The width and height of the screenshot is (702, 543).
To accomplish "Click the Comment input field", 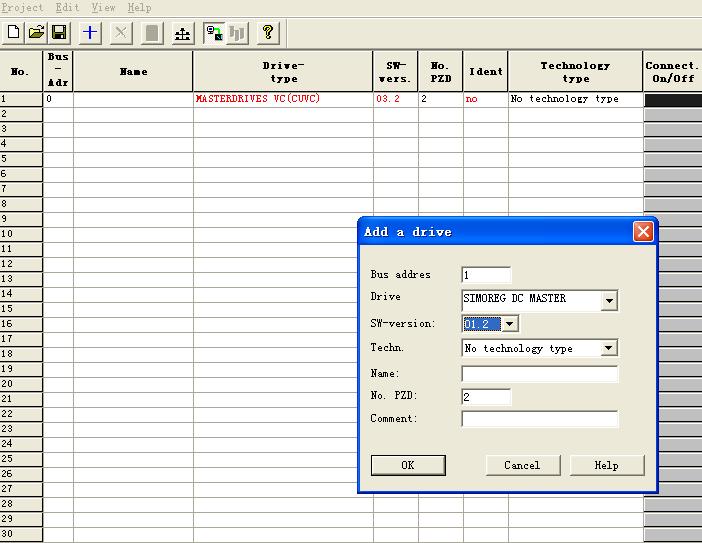I will coord(539,419).
